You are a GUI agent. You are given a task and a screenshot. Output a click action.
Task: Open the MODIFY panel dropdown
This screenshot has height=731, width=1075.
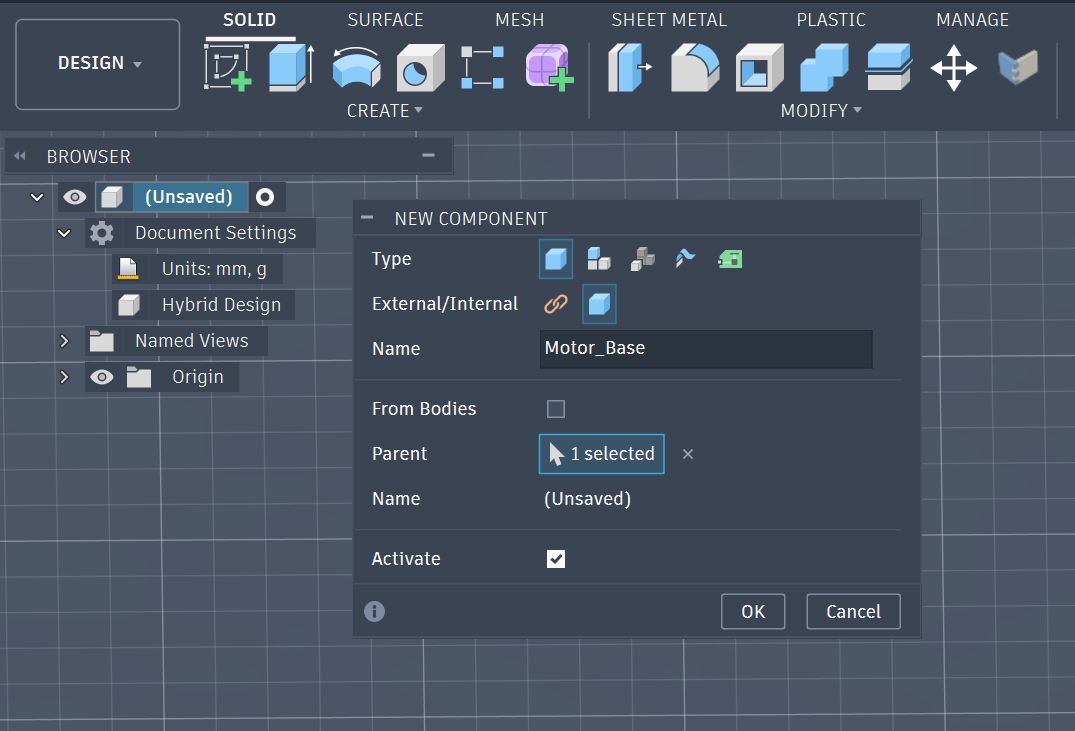pyautogui.click(x=822, y=110)
